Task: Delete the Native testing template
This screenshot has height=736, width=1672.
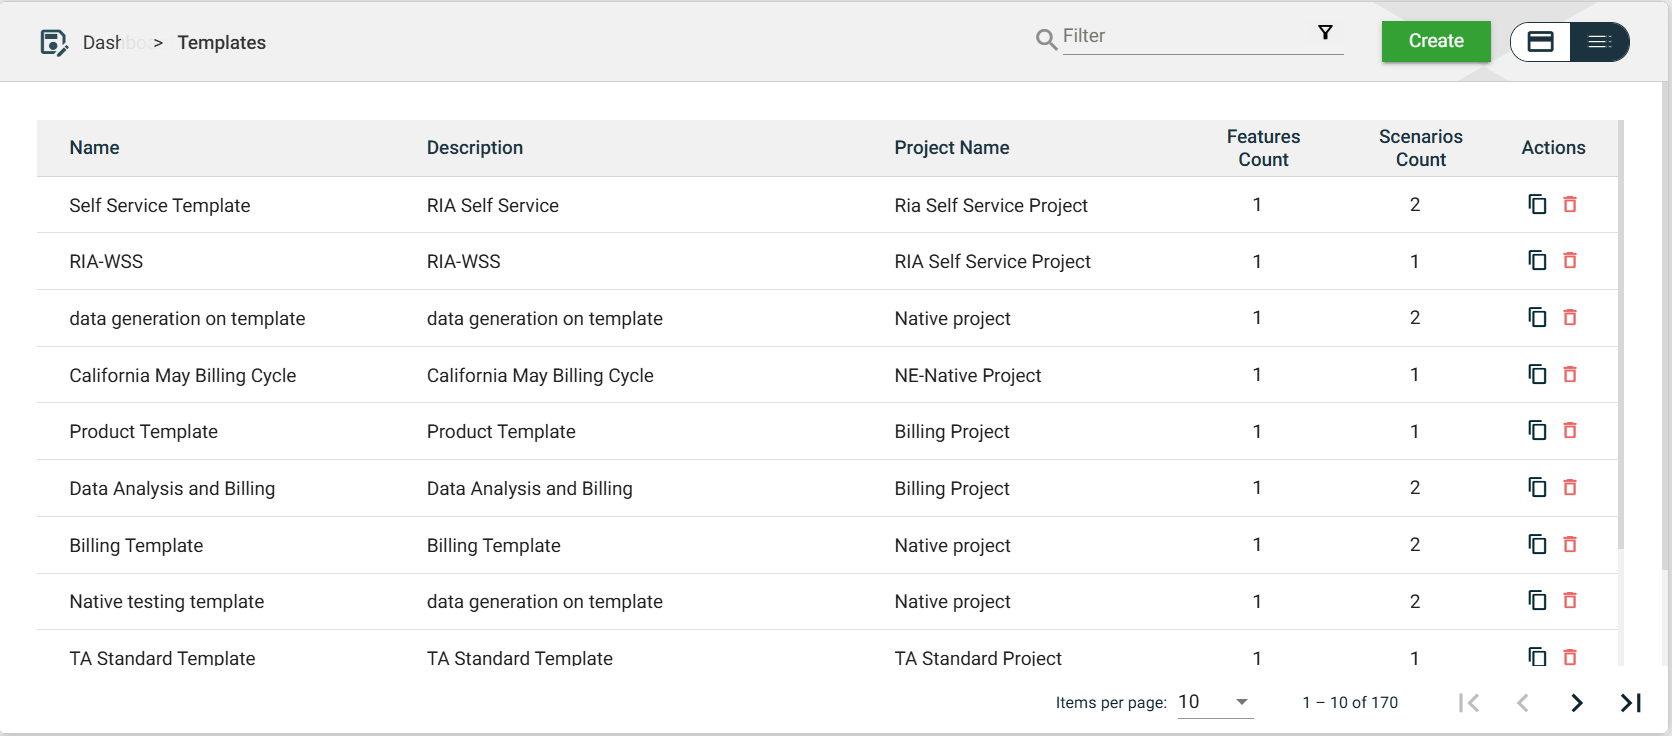Action: click(1570, 601)
